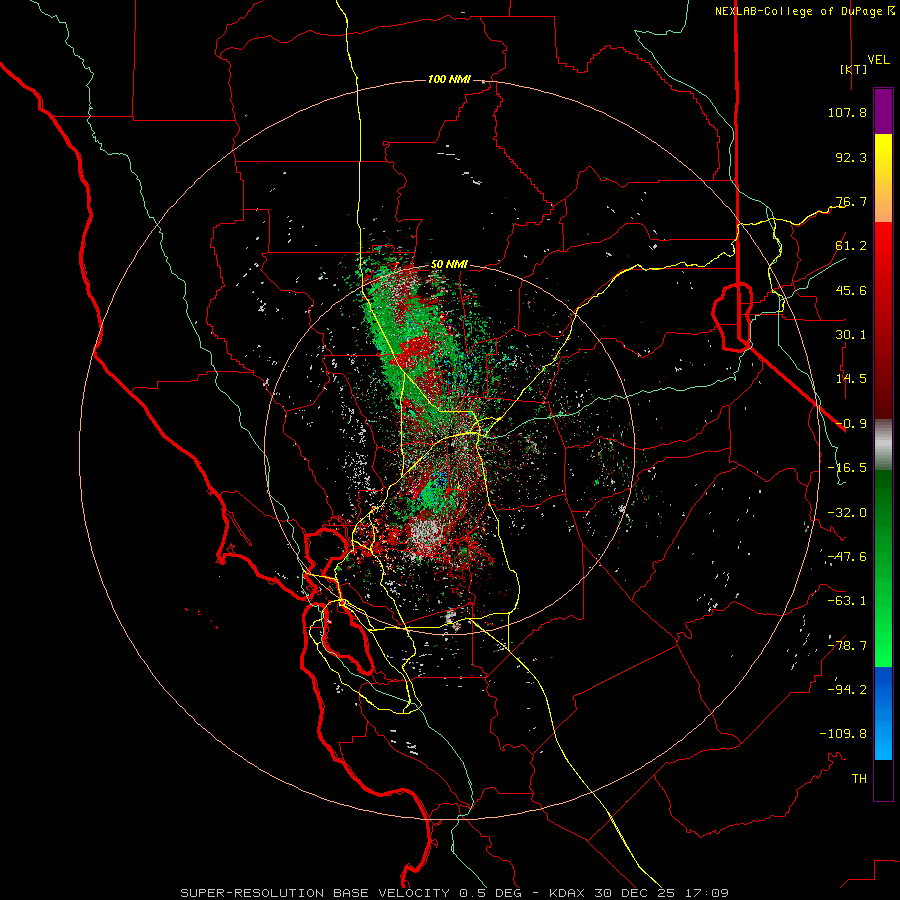900x900 pixels.
Task: Click the bright green segment of the color bar
Action: point(883,568)
